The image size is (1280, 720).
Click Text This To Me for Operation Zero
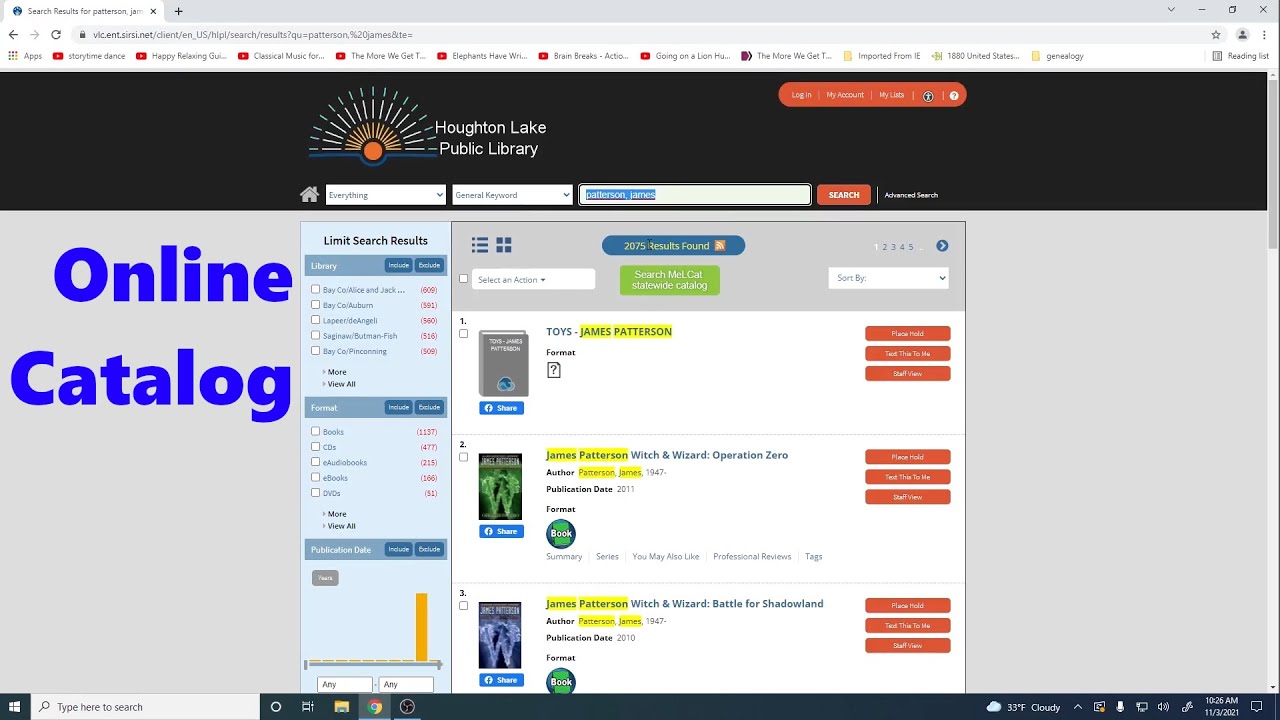[908, 477]
